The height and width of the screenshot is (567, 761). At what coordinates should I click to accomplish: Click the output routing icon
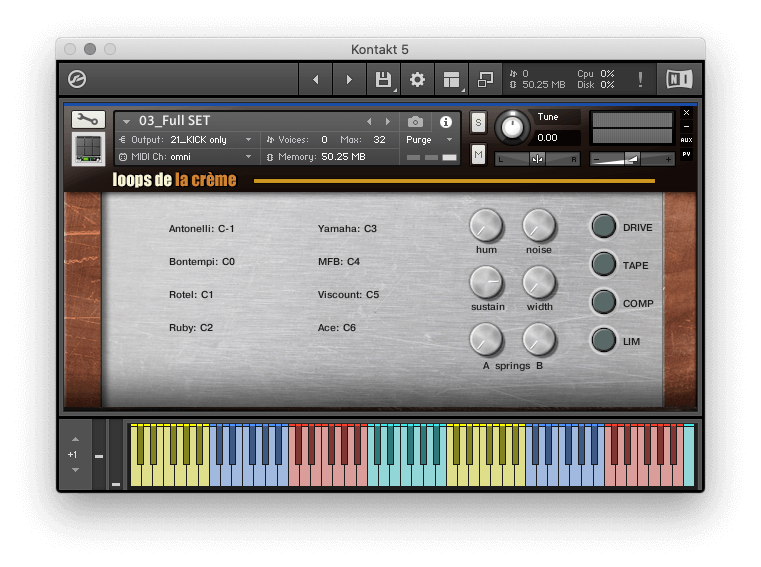click(x=123, y=140)
